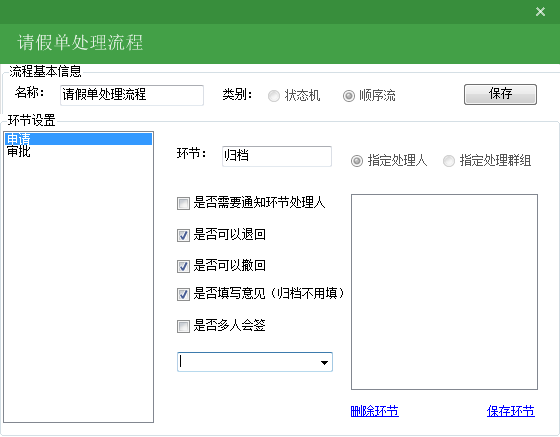Viewport: 560px width, 437px height.
Task: Toggle 是否填写意见 checkbox
Action: pyautogui.click(x=183, y=295)
